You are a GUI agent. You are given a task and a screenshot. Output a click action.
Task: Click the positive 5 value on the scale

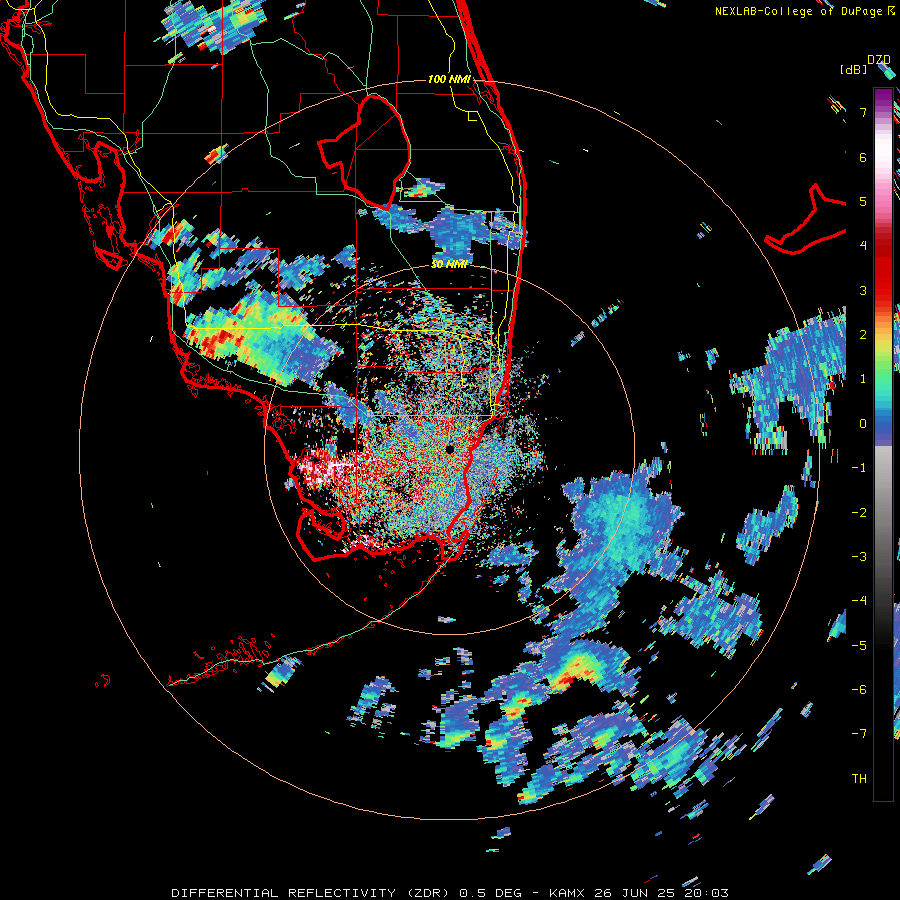863,201
